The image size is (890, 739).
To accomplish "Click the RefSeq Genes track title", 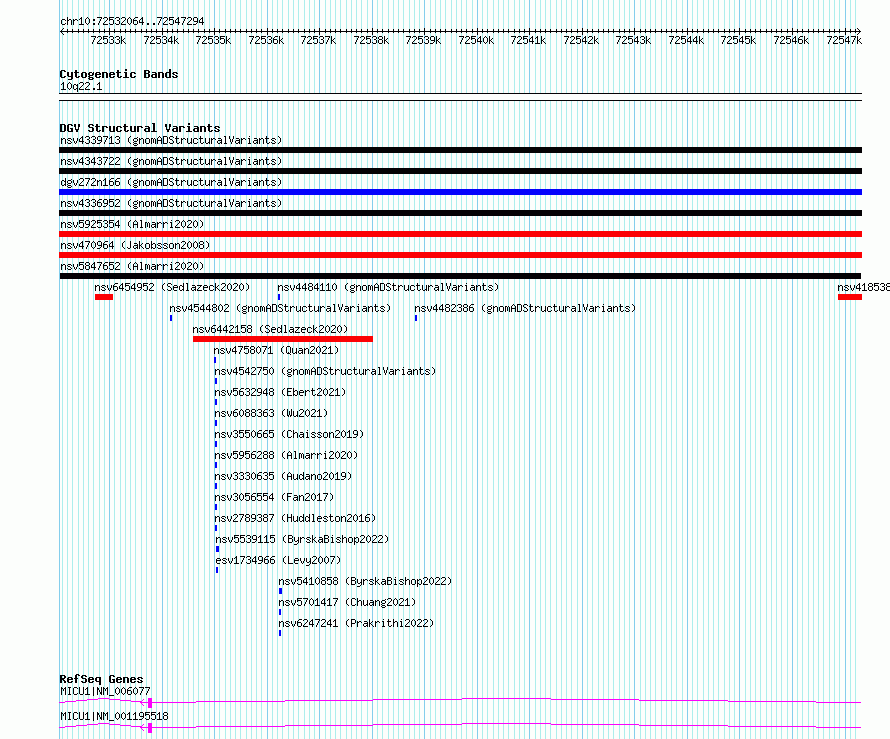I will coord(101,679).
